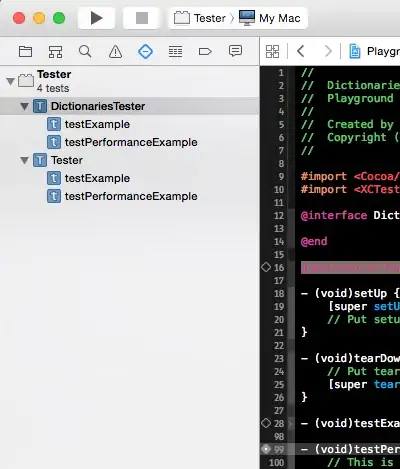Collapse the DictionariesTester class triangle

24,106
